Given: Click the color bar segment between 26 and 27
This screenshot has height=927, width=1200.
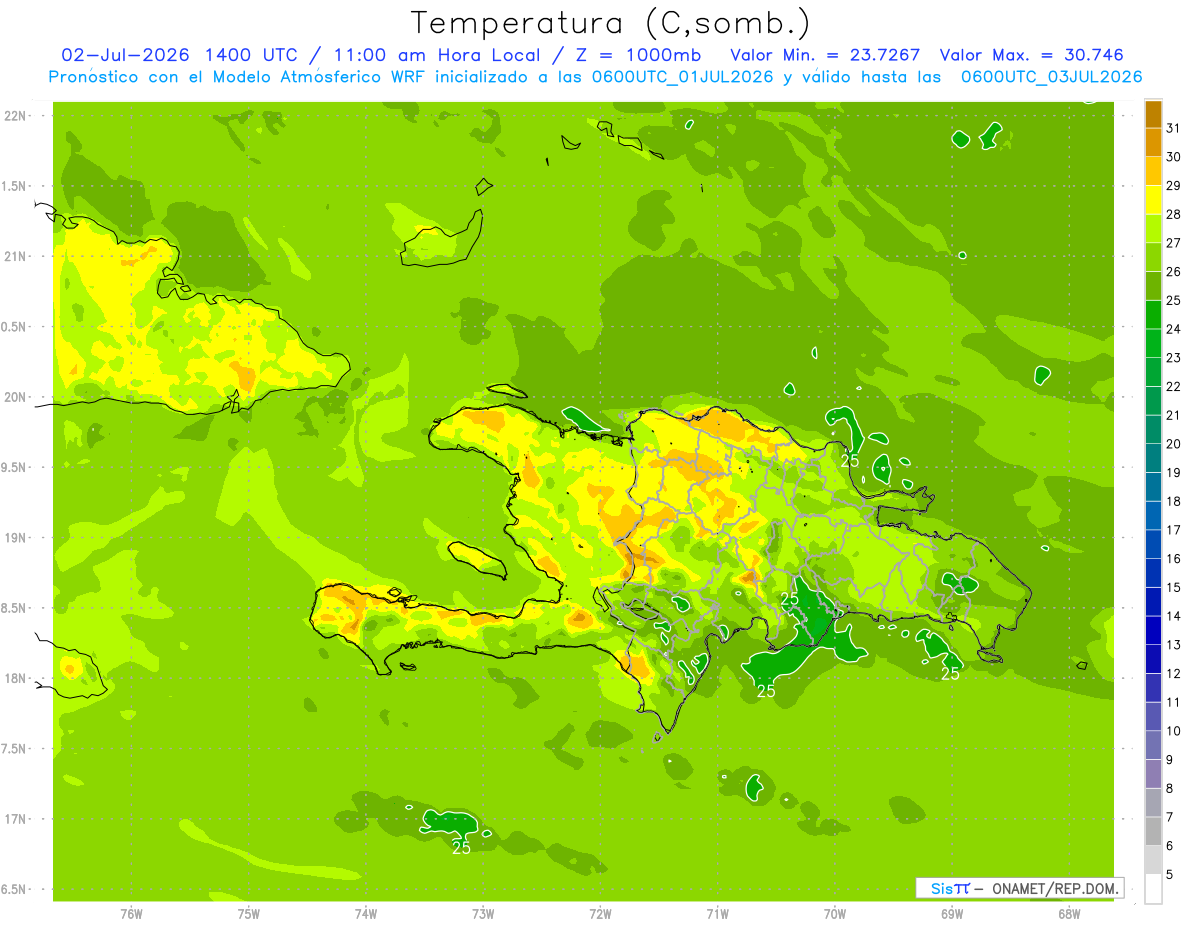Looking at the screenshot, I should (1153, 257).
